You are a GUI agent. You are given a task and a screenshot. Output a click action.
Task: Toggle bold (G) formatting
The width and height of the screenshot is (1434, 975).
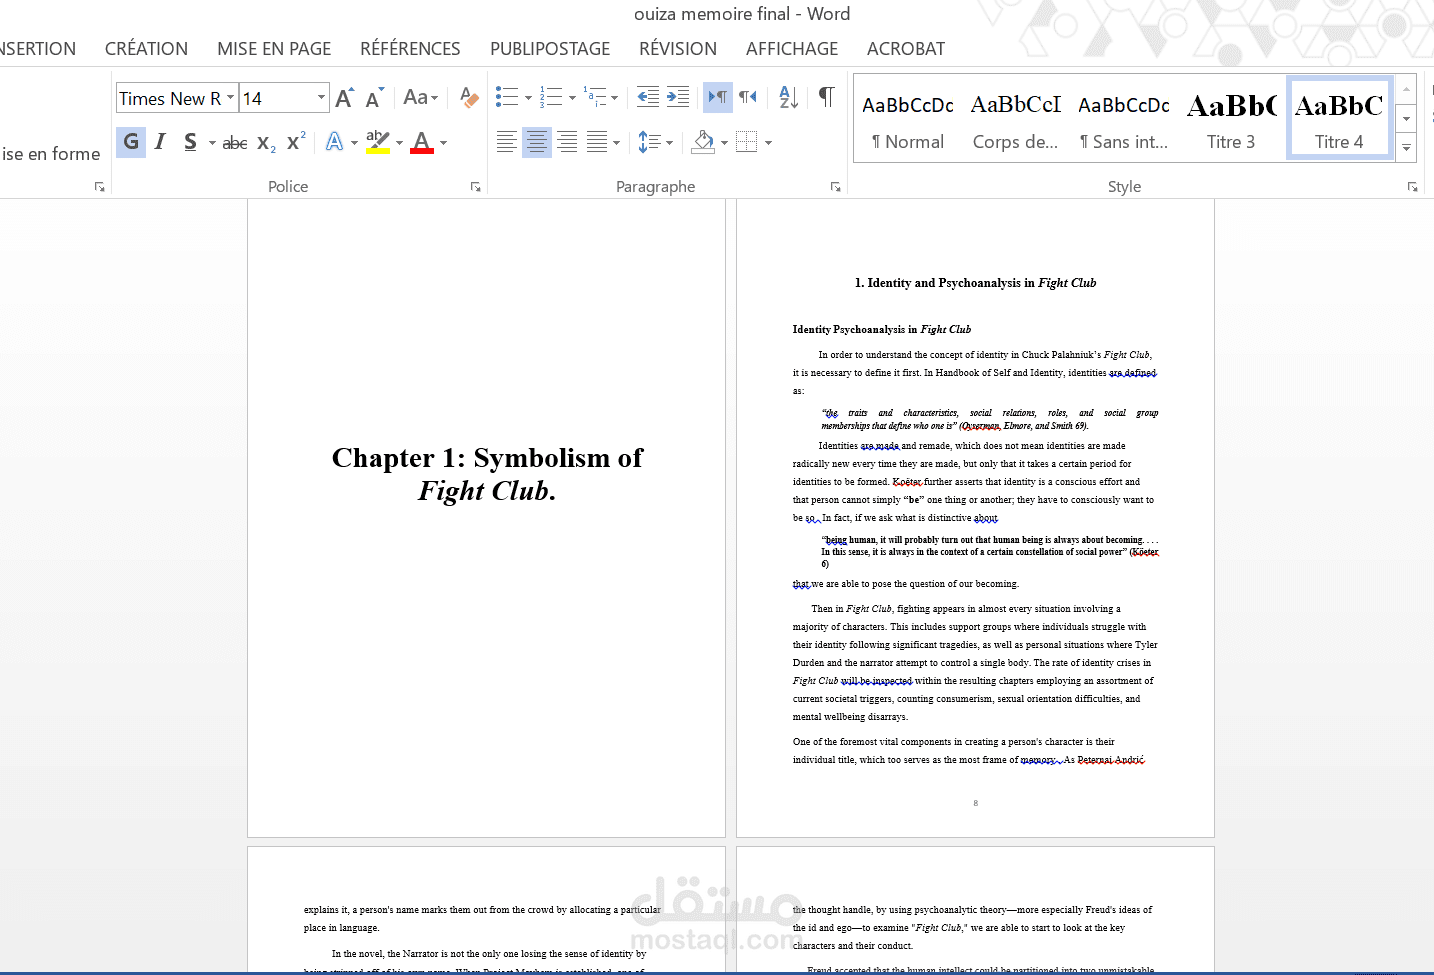tap(131, 142)
